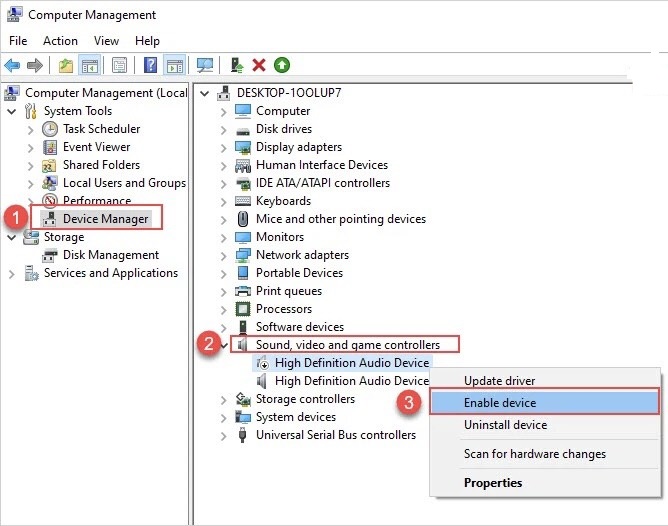The image size is (668, 526).
Task: Toggle Show/Hide Console Tree toolbar icon
Action: 89,66
